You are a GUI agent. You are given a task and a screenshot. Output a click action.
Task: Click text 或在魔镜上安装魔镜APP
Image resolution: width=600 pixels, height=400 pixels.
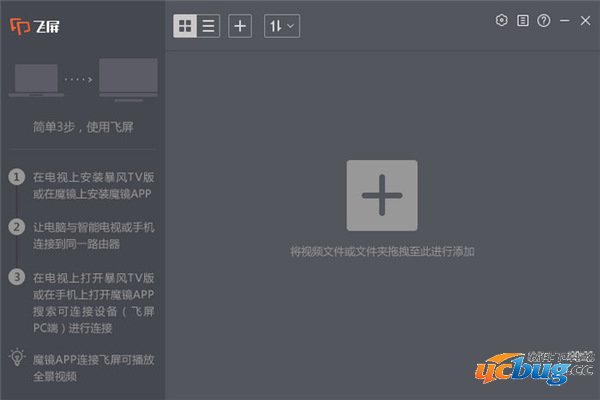click(92, 194)
